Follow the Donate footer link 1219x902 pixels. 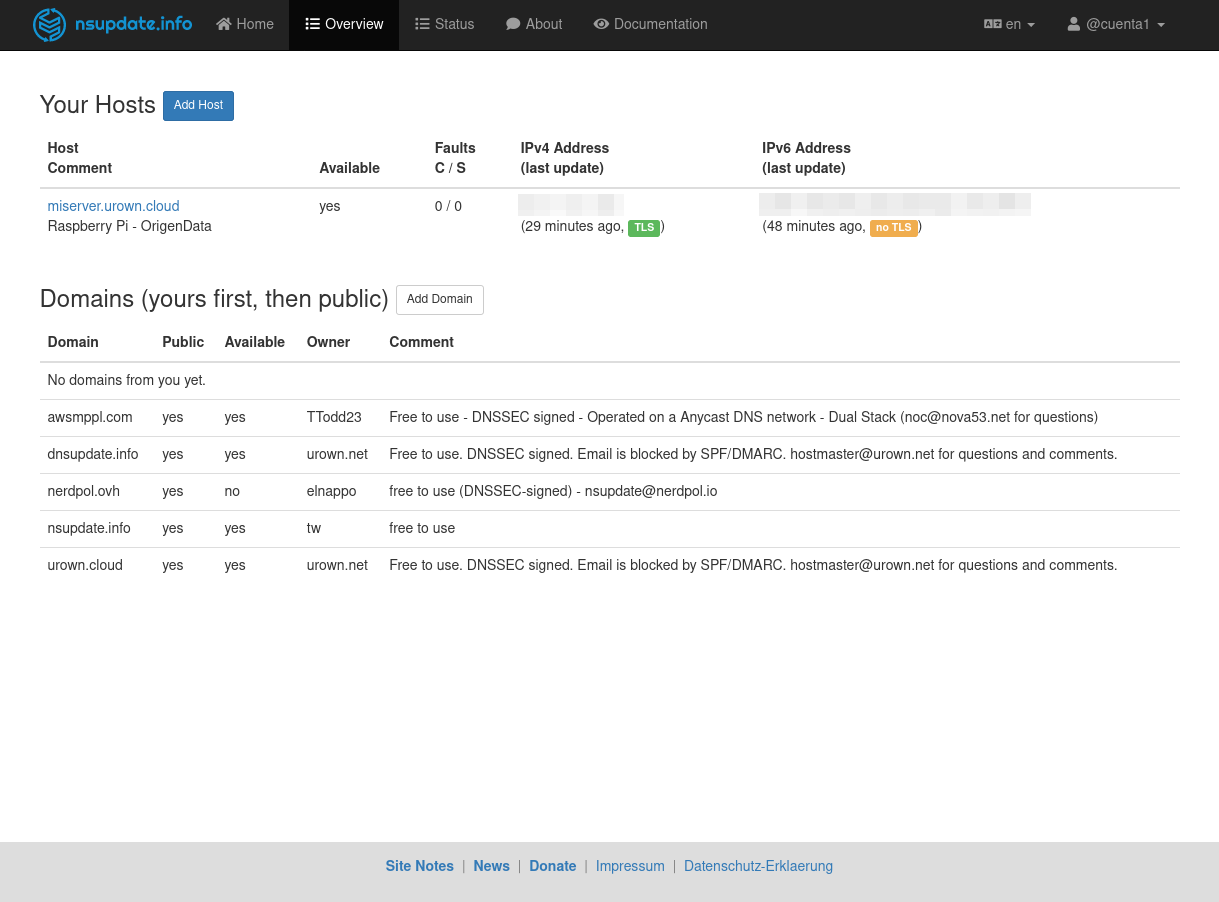point(552,866)
